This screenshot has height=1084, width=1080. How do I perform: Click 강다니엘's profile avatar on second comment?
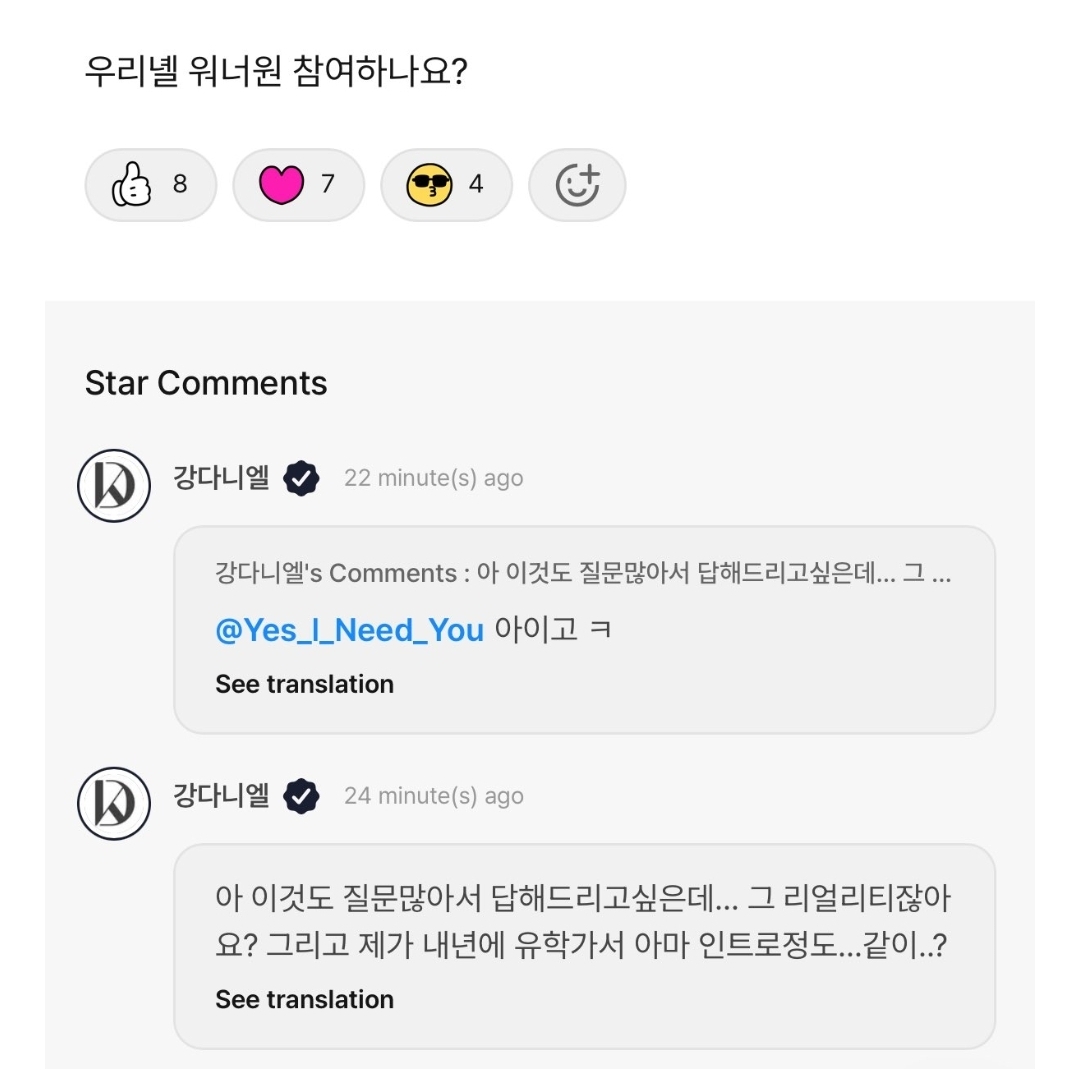pos(113,804)
